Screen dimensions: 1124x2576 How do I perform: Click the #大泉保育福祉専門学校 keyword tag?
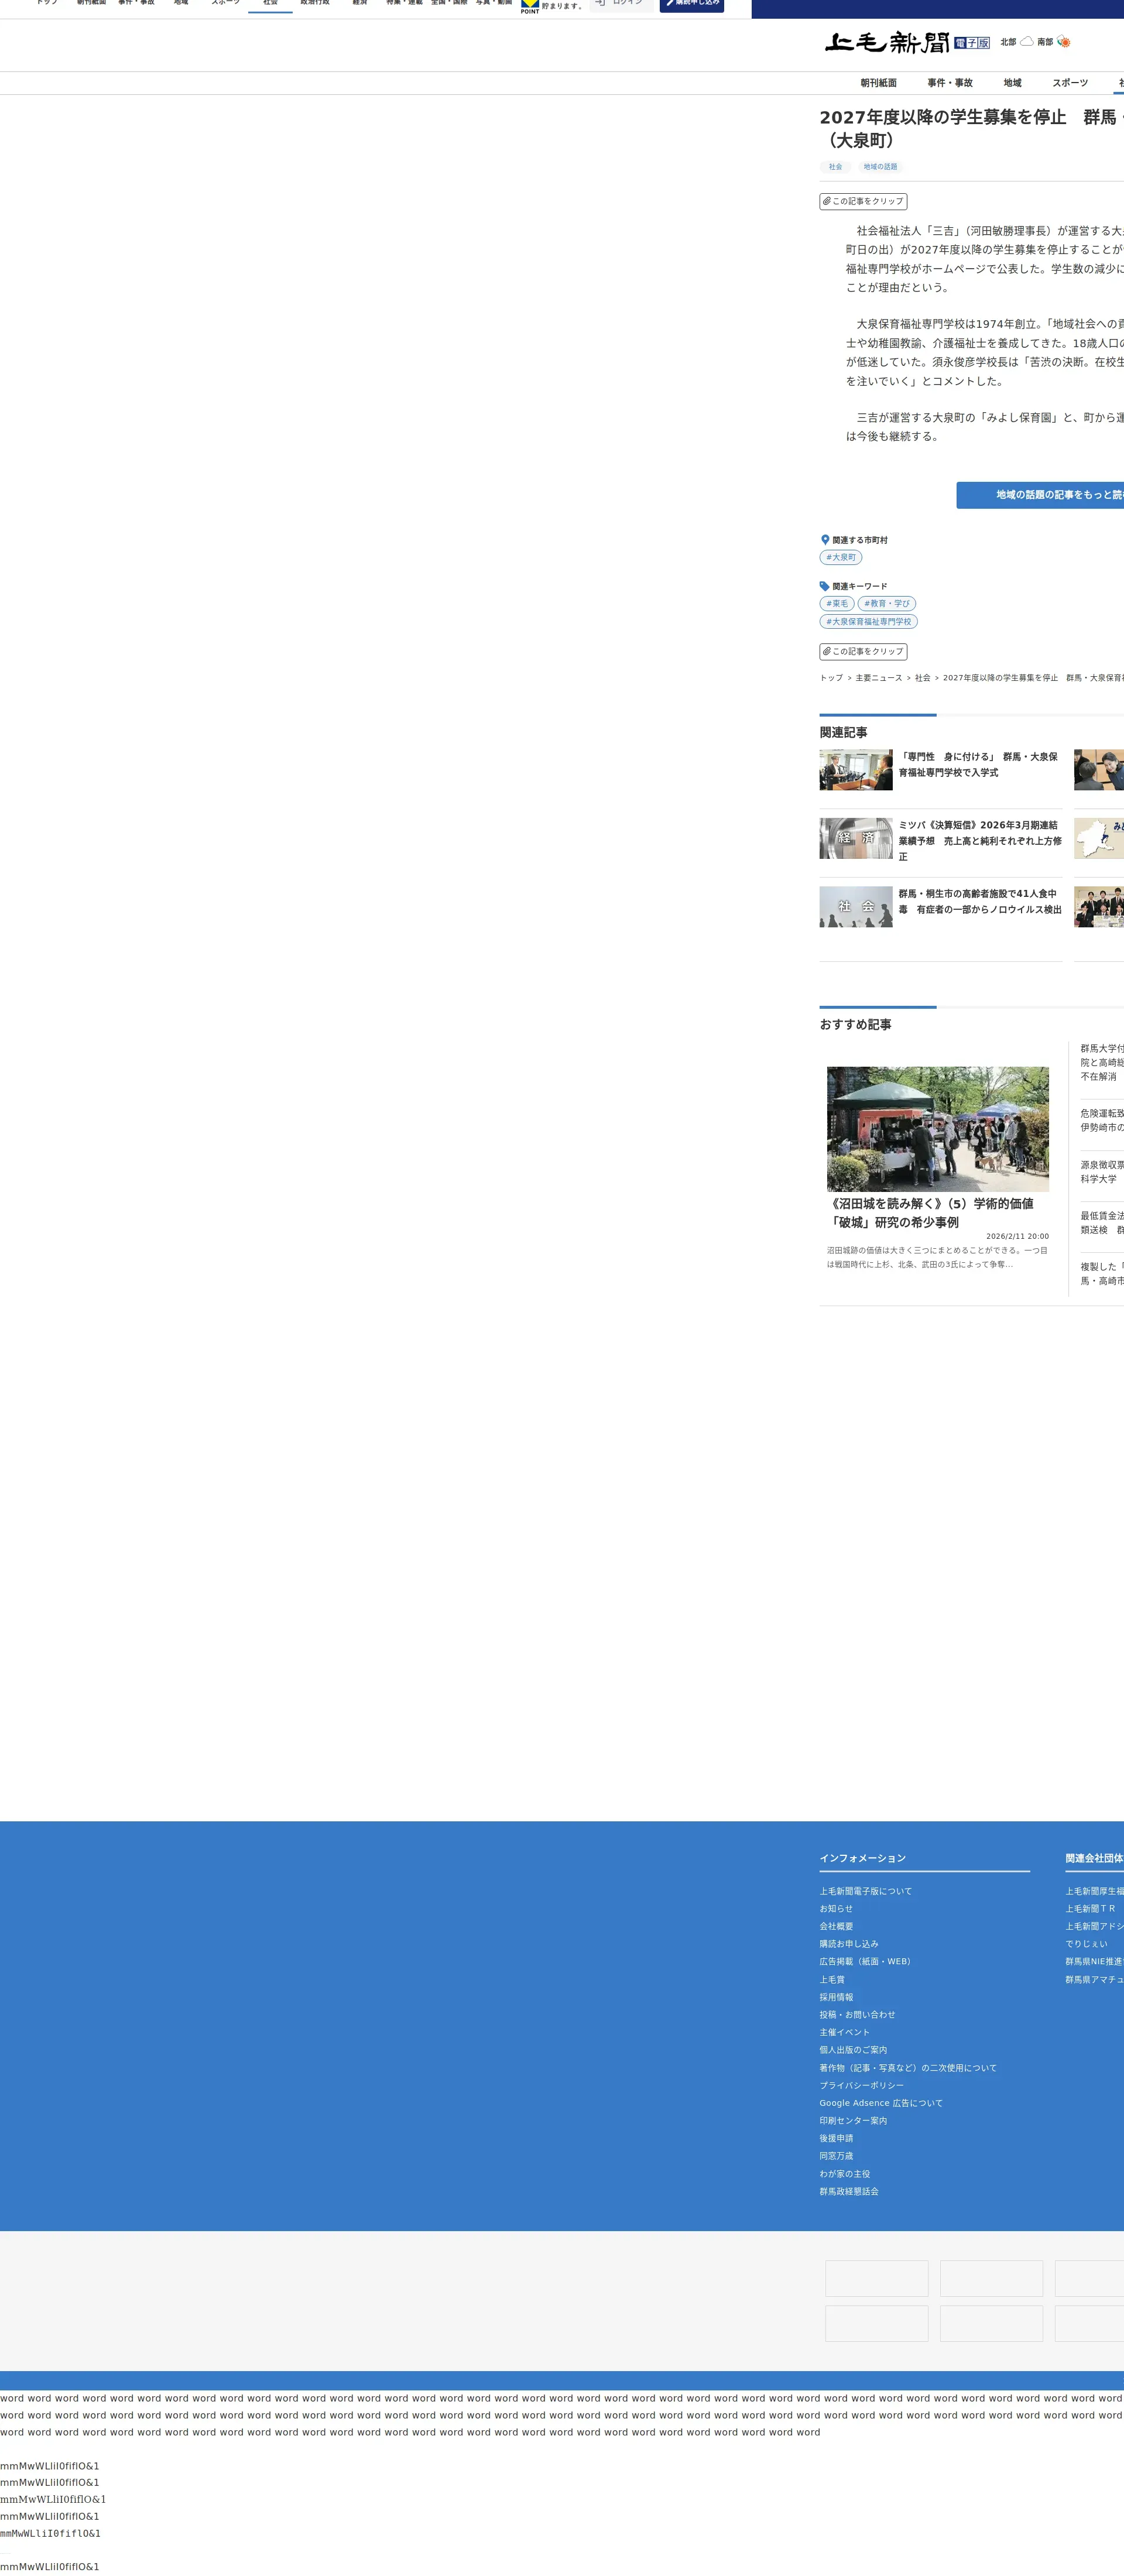868,621
